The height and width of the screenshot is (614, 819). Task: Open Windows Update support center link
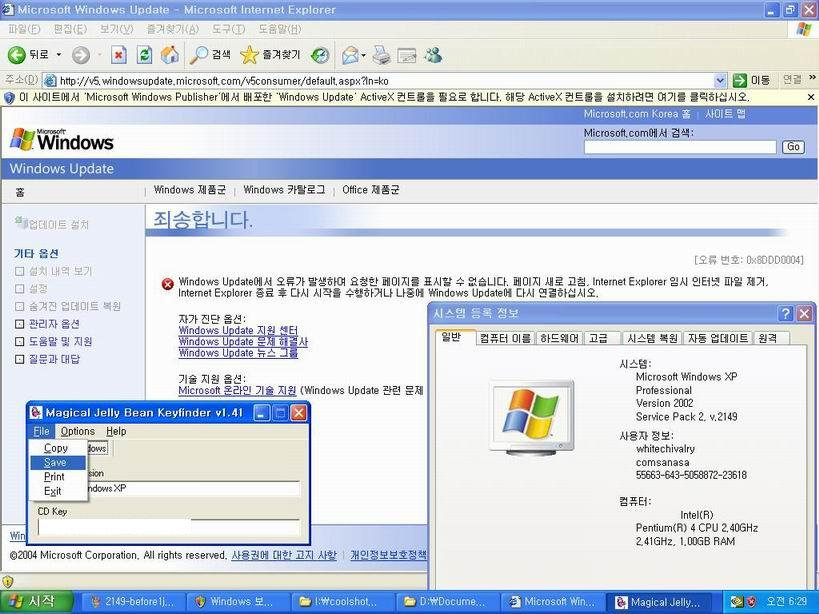coord(238,330)
